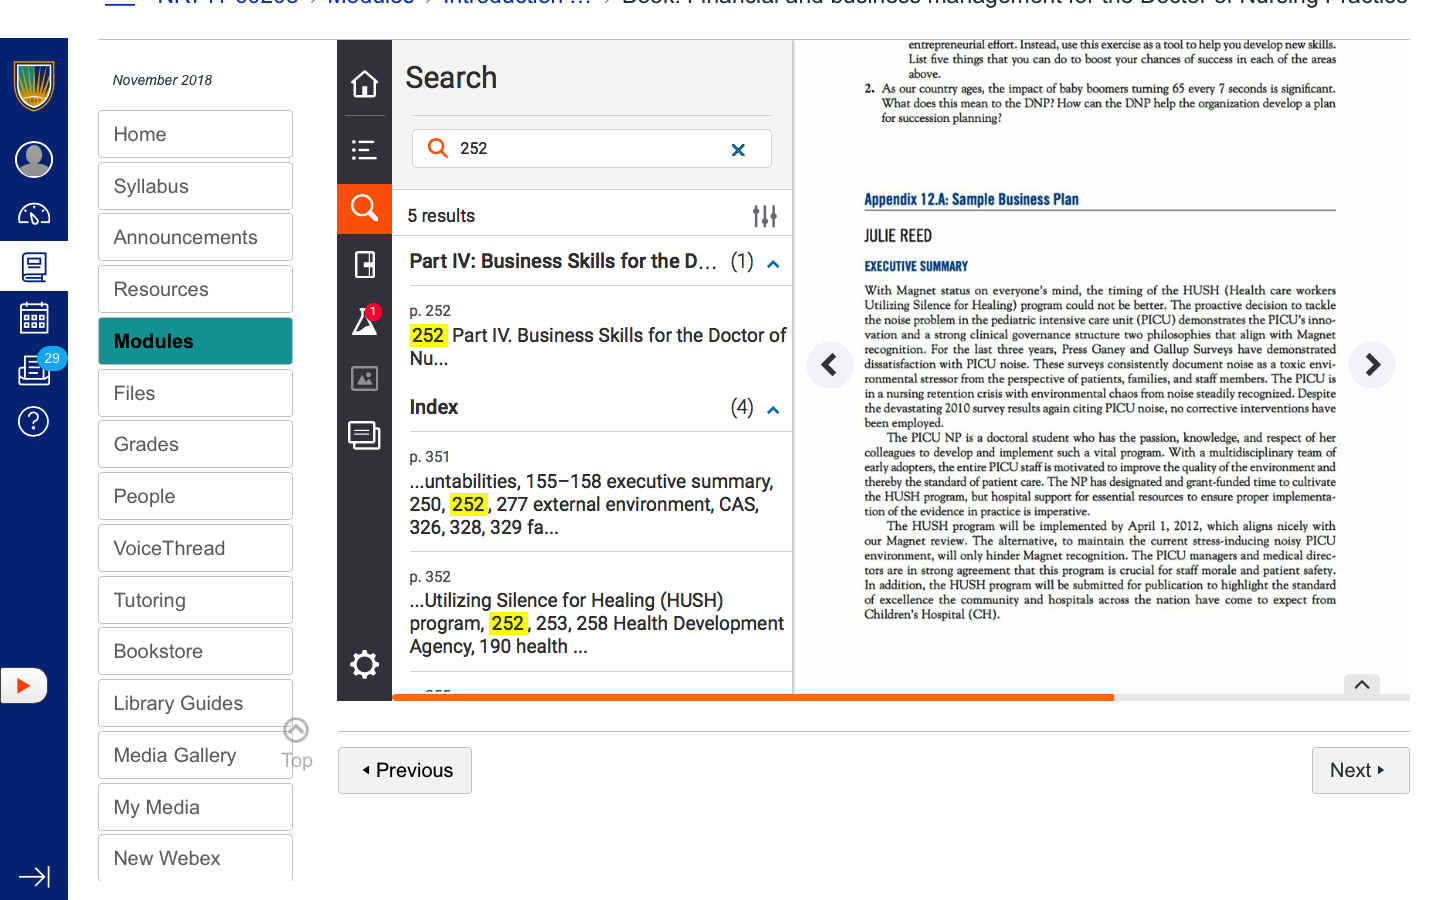This screenshot has width=1440, height=900.
Task: Open search filter options sliders icon
Action: (764, 216)
